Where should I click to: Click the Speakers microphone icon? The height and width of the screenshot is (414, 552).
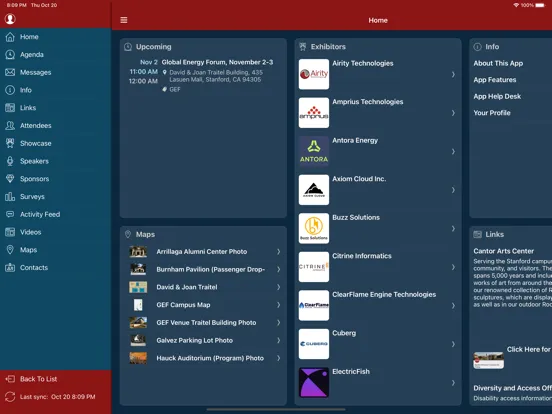coord(10,161)
